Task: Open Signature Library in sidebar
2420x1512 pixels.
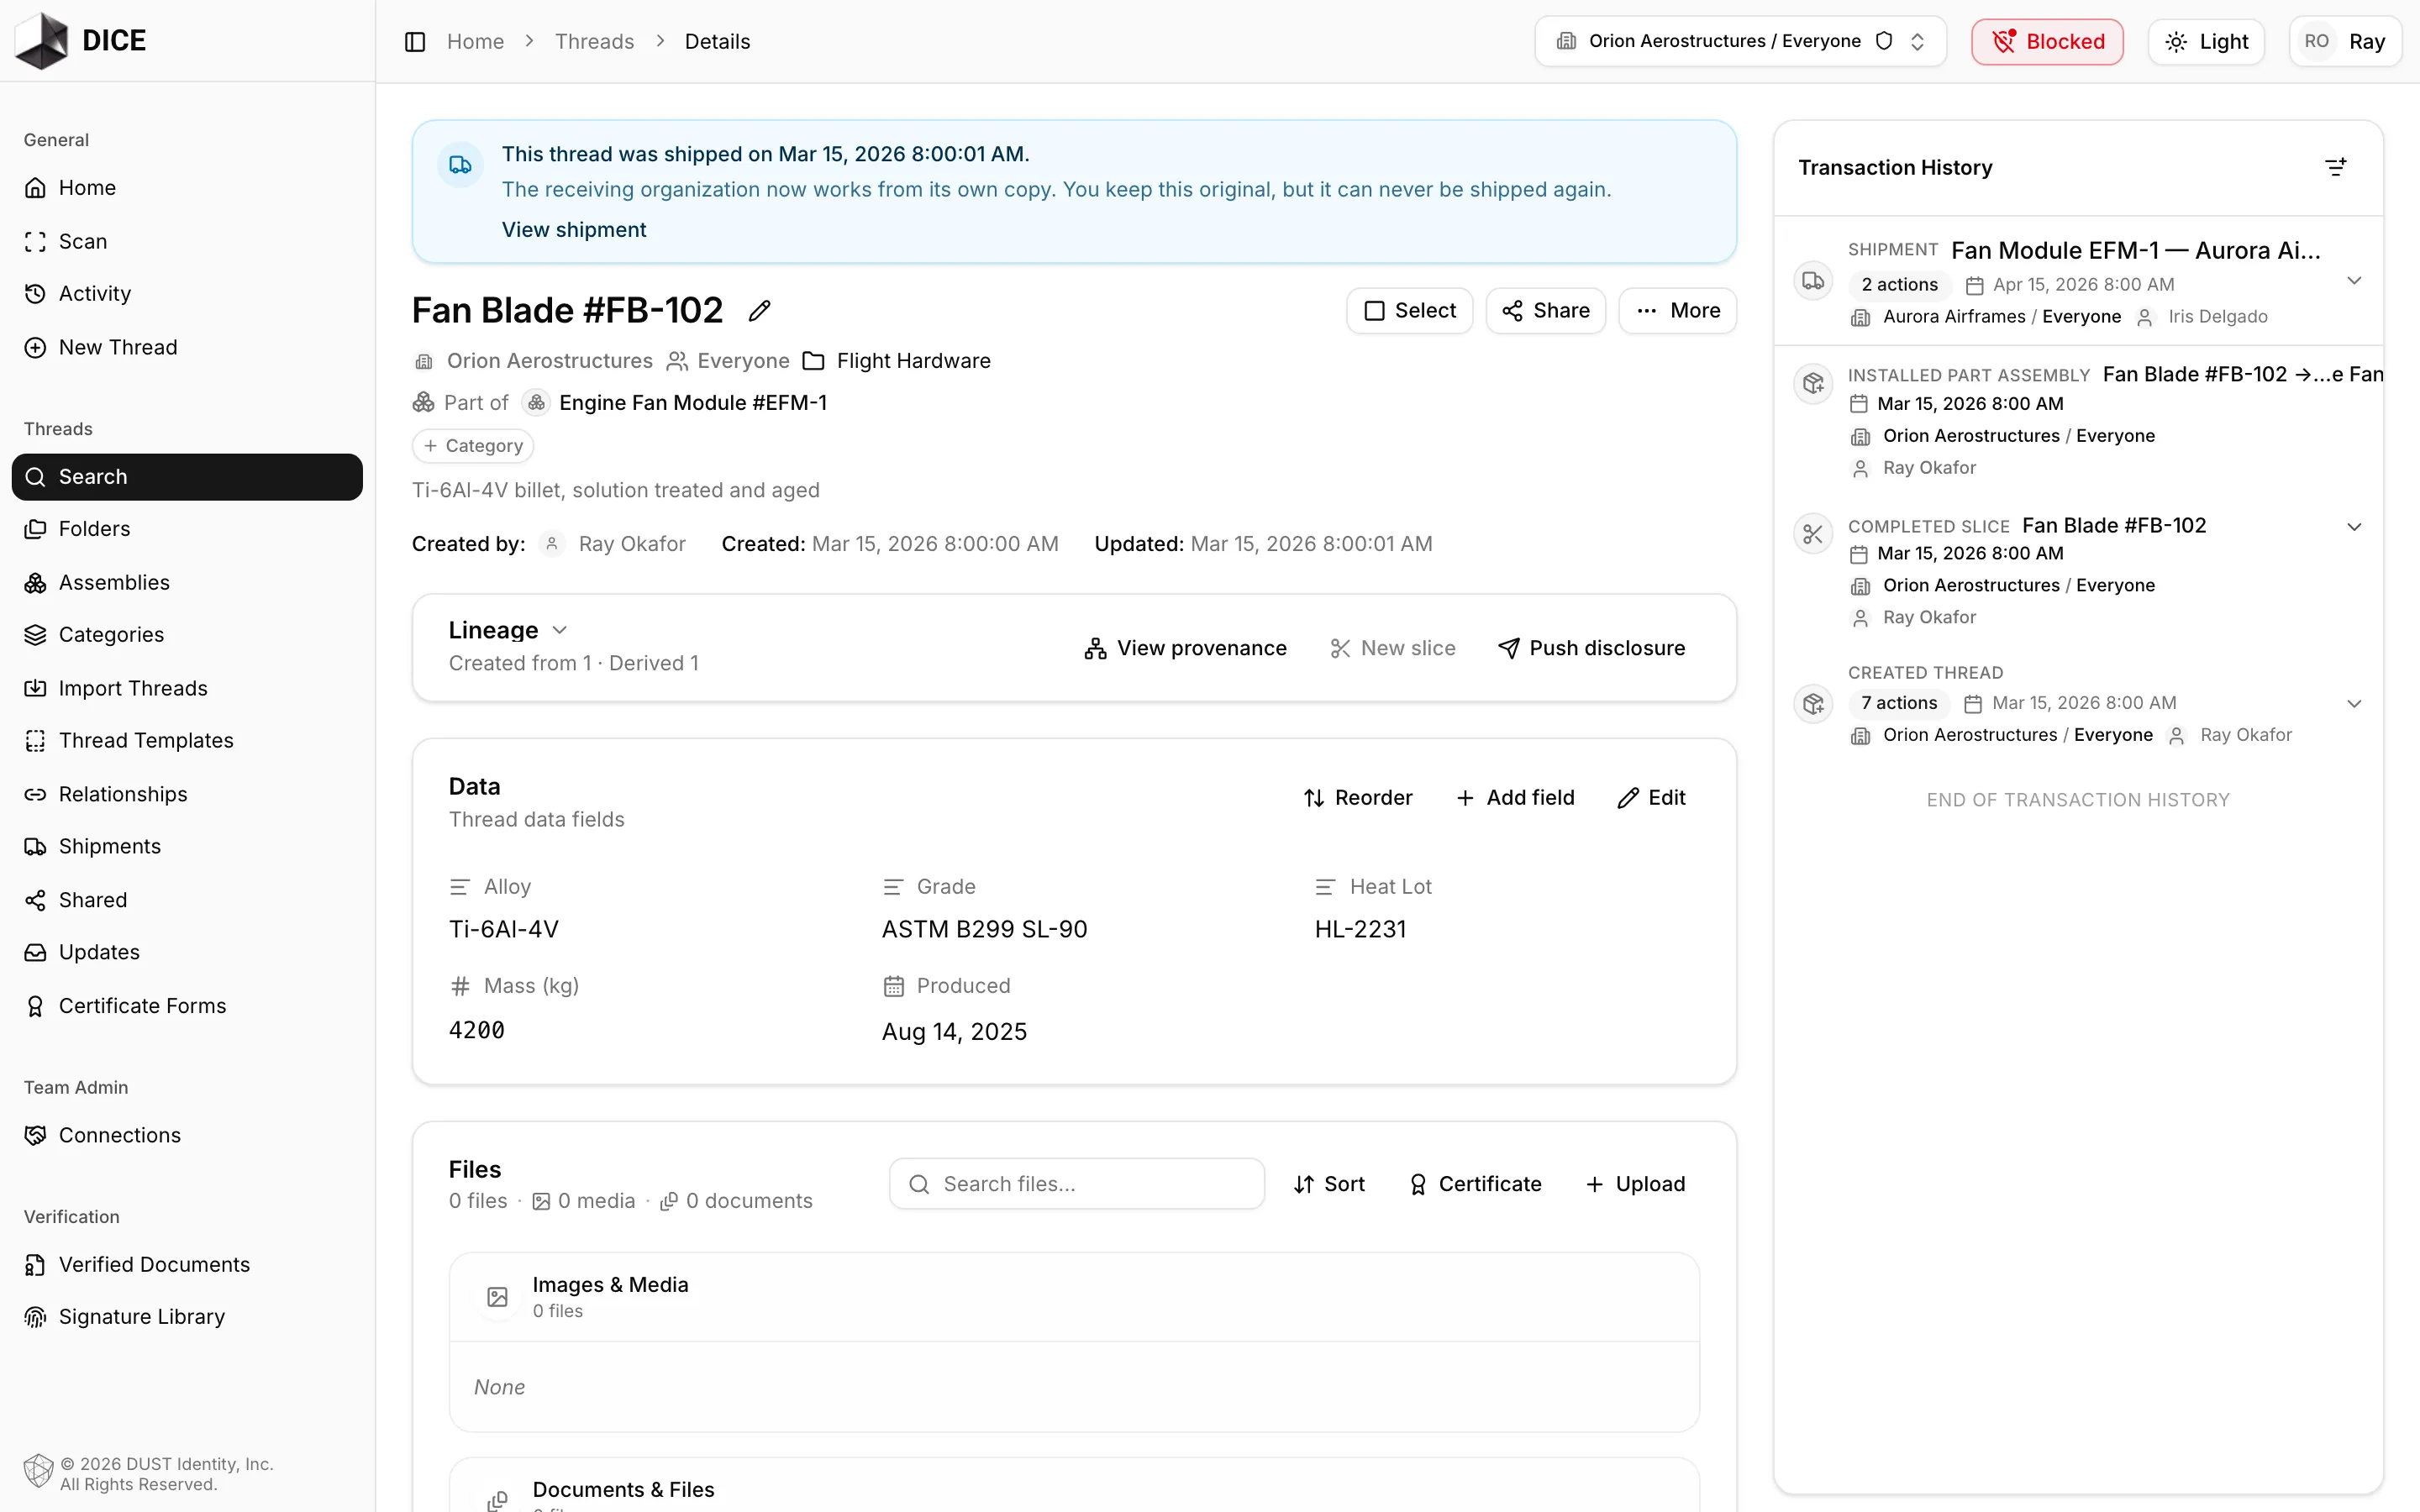Action: pos(187,1317)
